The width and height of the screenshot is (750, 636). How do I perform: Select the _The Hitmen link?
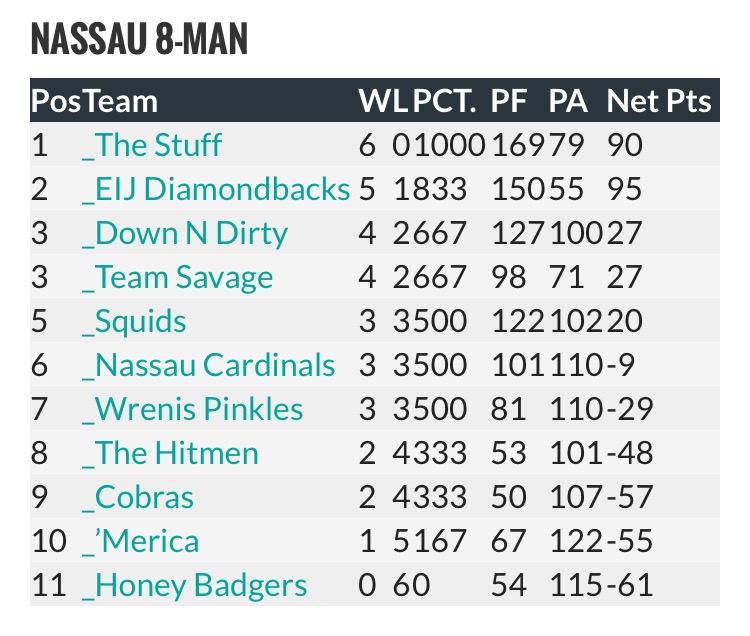coord(170,453)
